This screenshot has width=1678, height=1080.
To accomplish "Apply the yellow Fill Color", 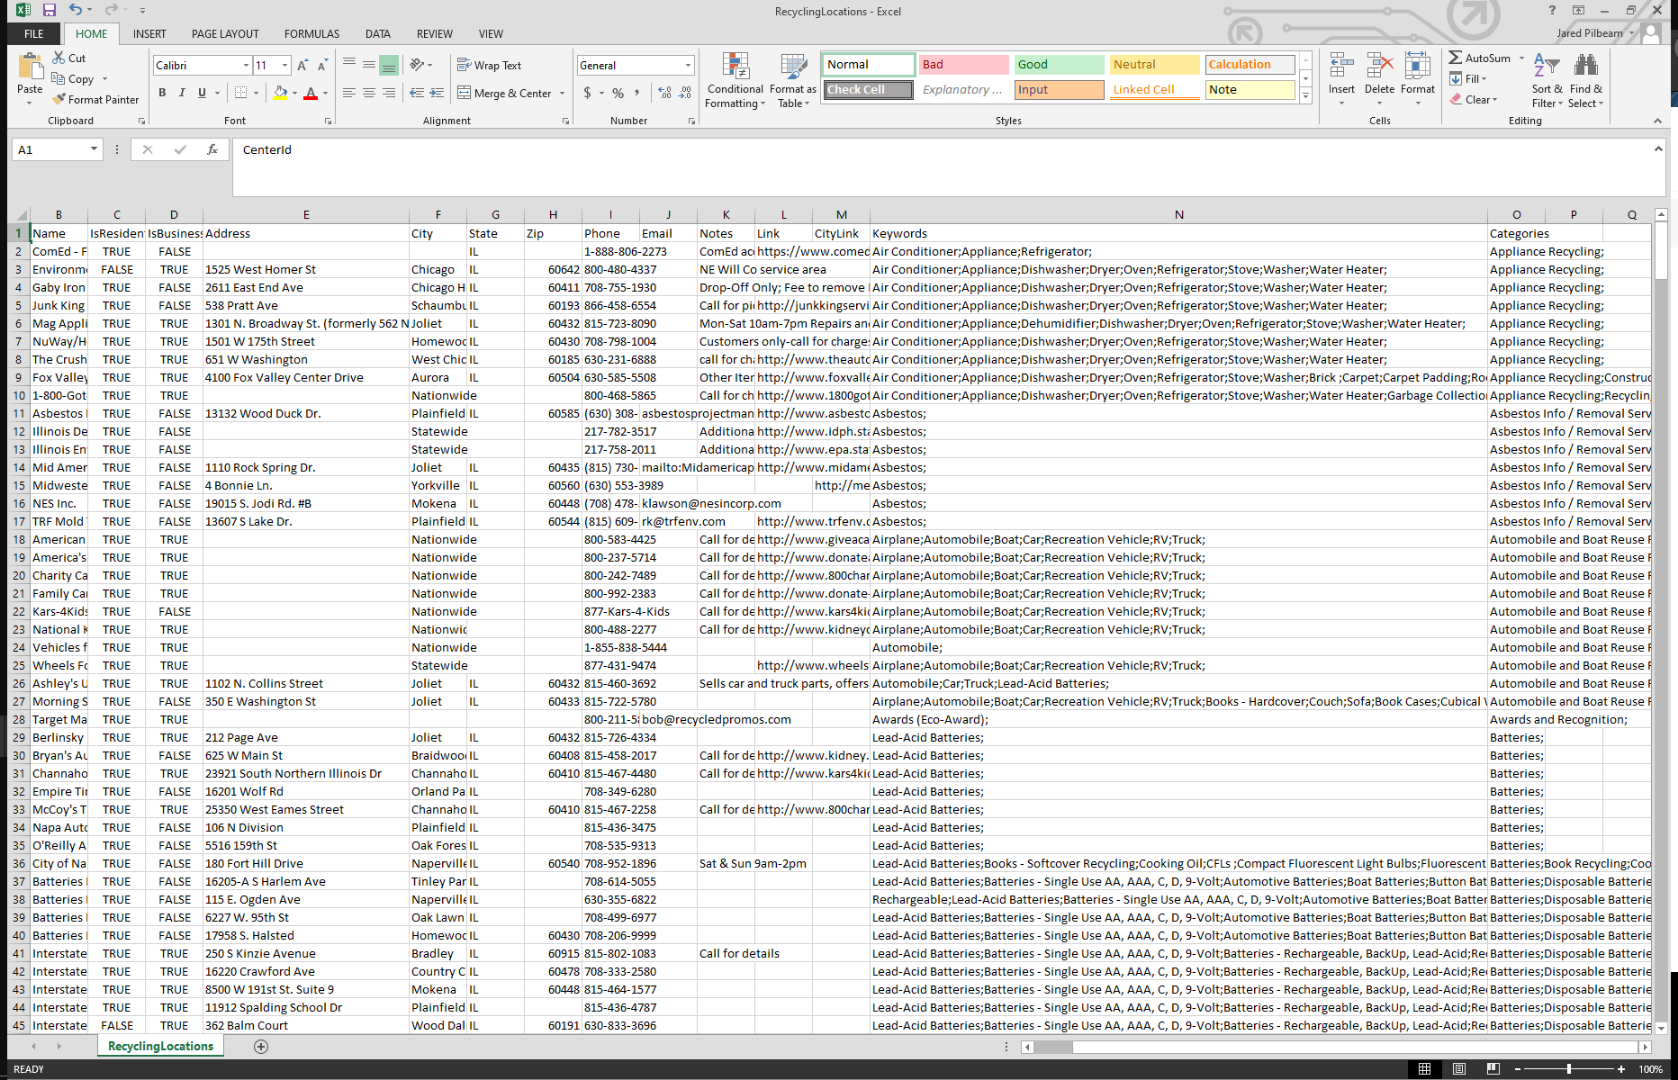I will pos(280,93).
